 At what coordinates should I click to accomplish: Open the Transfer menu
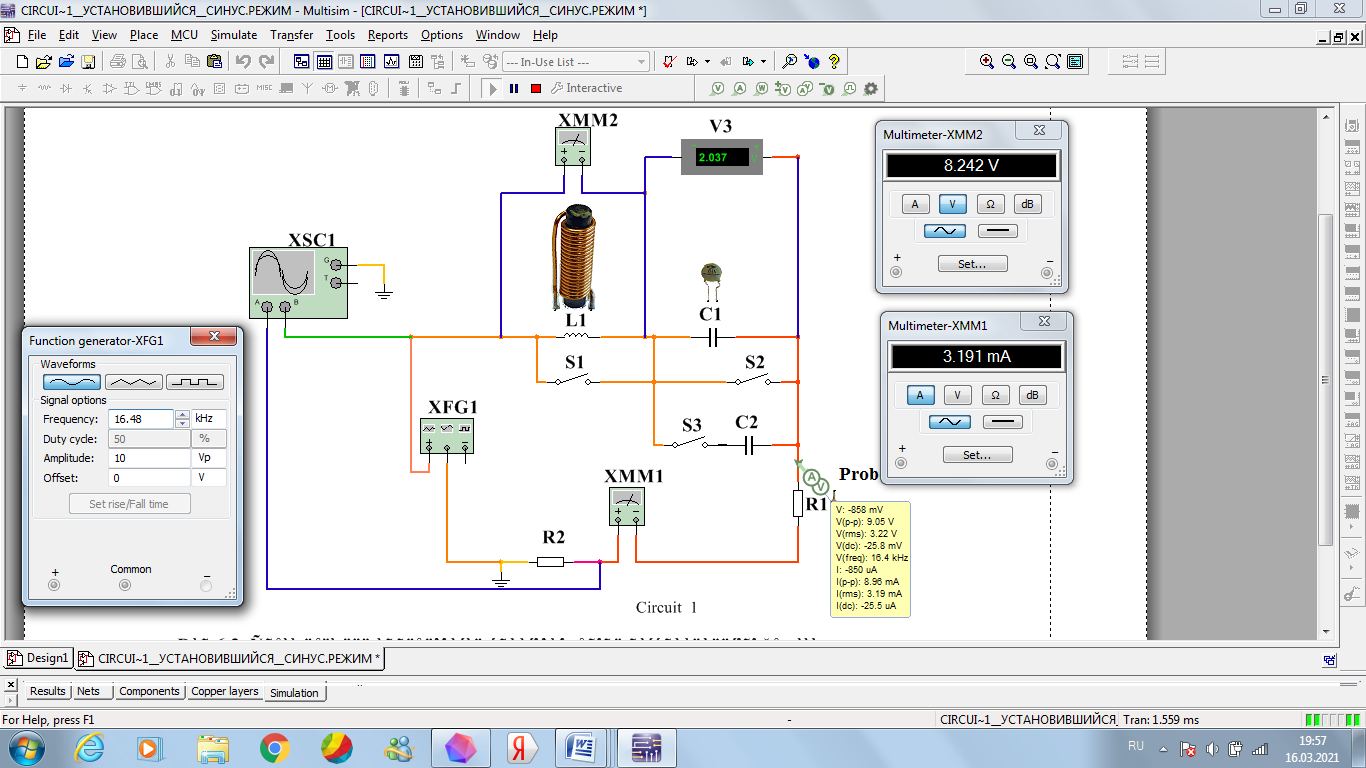point(292,34)
